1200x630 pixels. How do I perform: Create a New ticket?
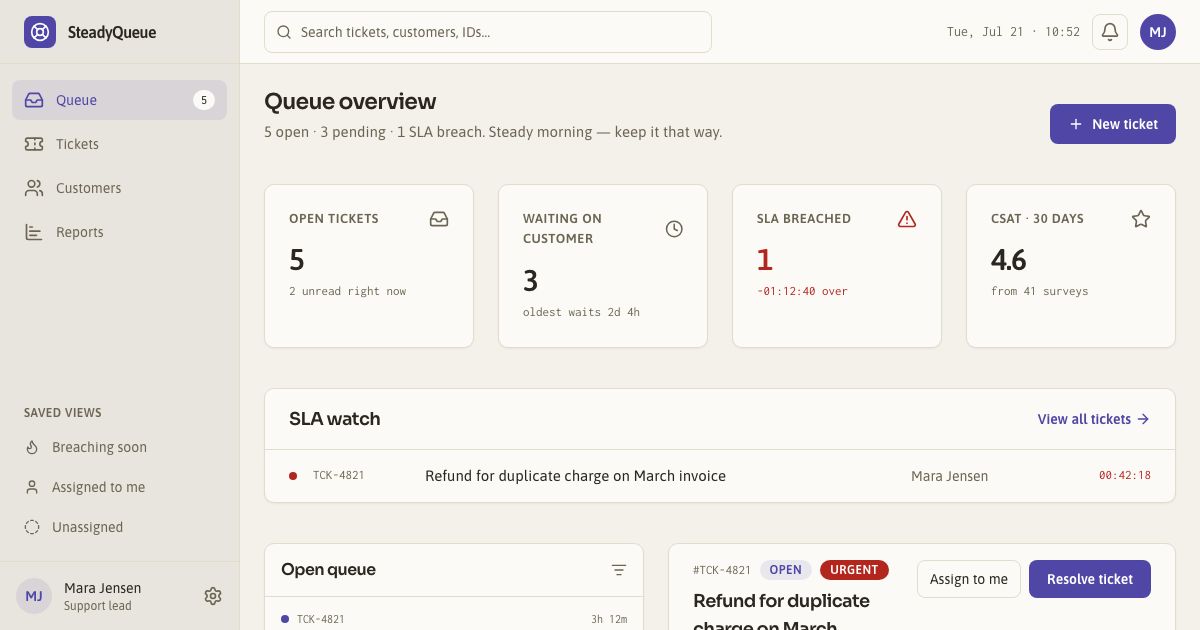pos(1113,124)
